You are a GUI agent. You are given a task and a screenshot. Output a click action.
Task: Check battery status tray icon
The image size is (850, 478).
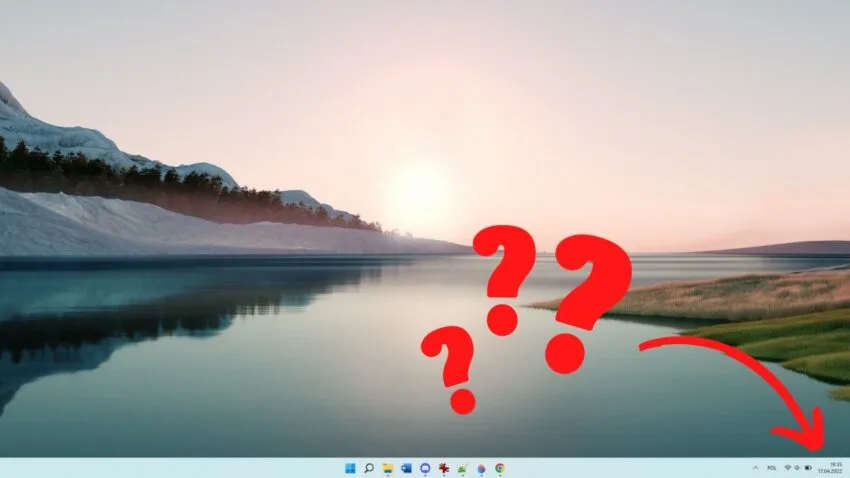[808, 468]
